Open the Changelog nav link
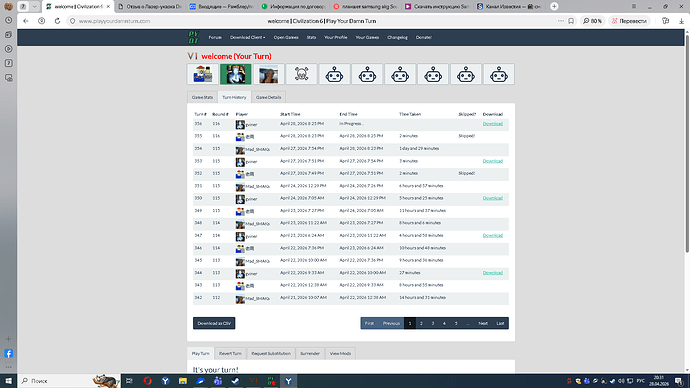This screenshot has width=690, height=388. tap(397, 37)
